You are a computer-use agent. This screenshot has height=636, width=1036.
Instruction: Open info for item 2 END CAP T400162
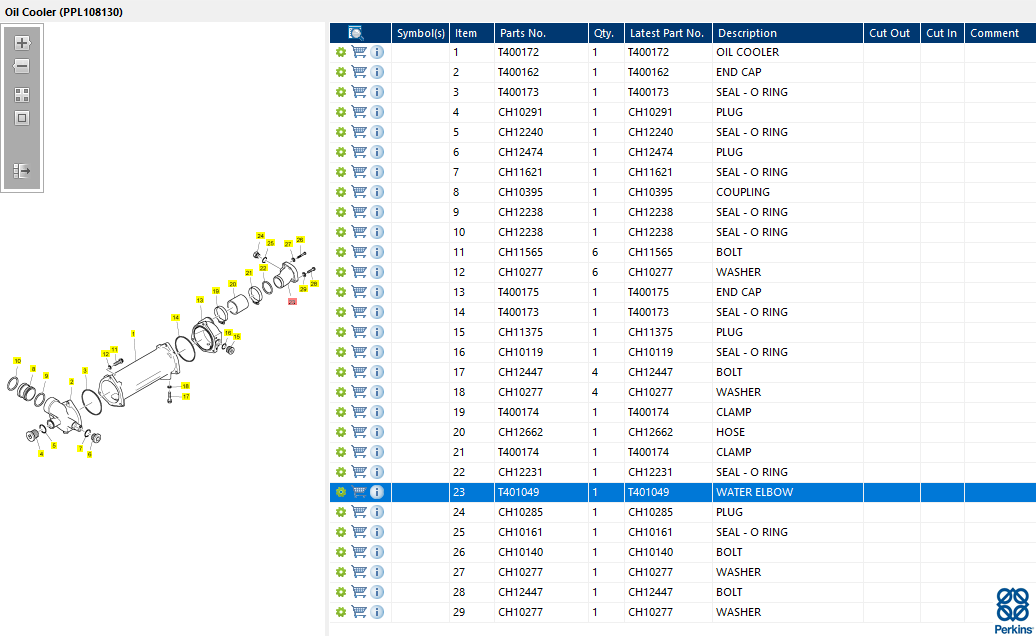[x=377, y=72]
